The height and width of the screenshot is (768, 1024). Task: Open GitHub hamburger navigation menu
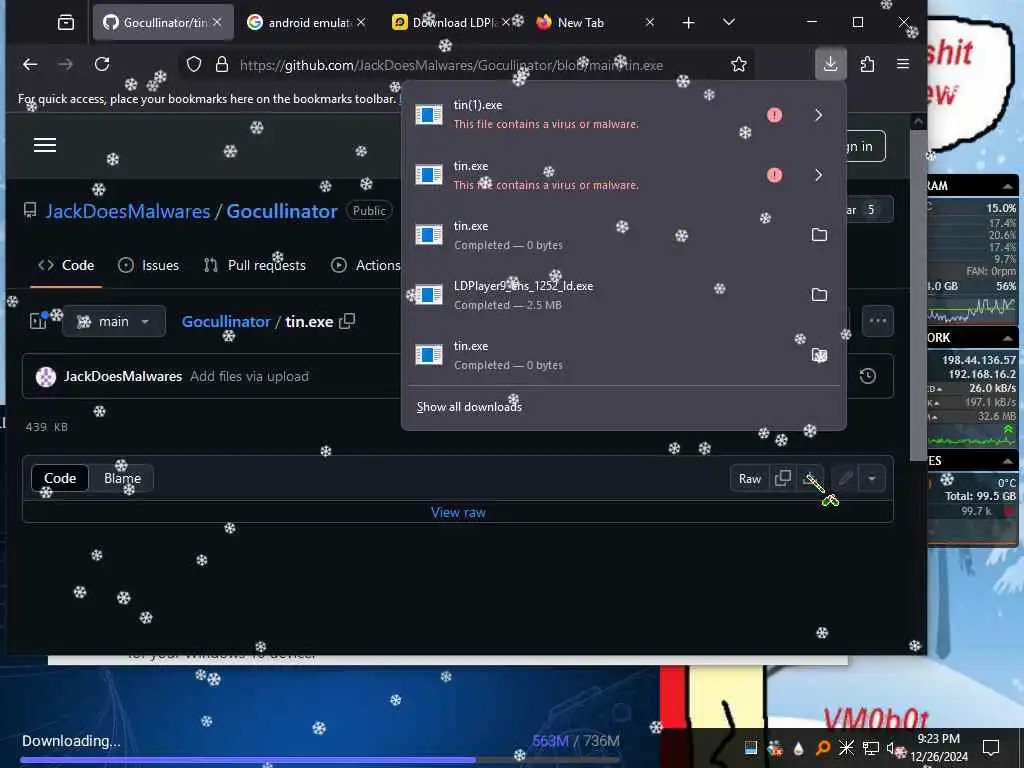[x=45, y=145]
